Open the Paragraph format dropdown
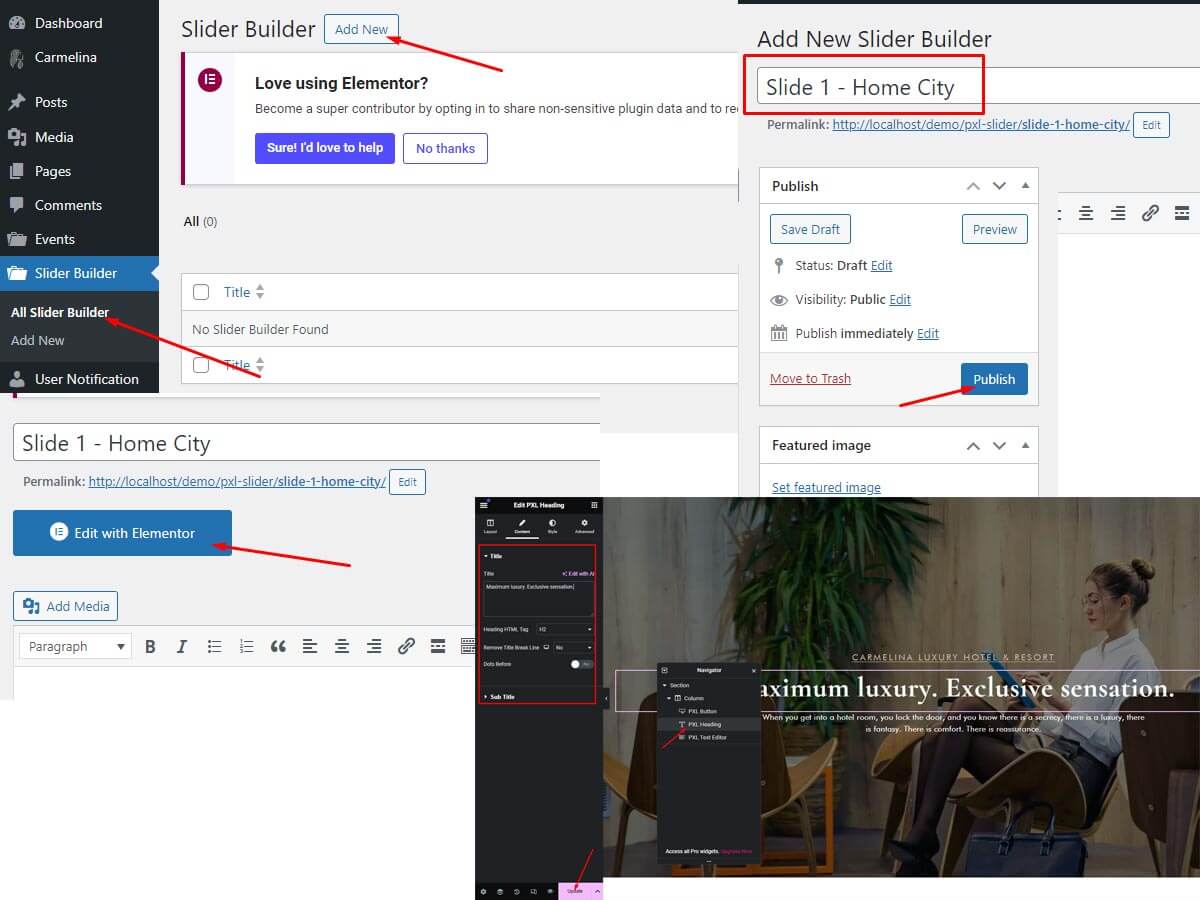The width and height of the screenshot is (1200, 900). click(75, 647)
